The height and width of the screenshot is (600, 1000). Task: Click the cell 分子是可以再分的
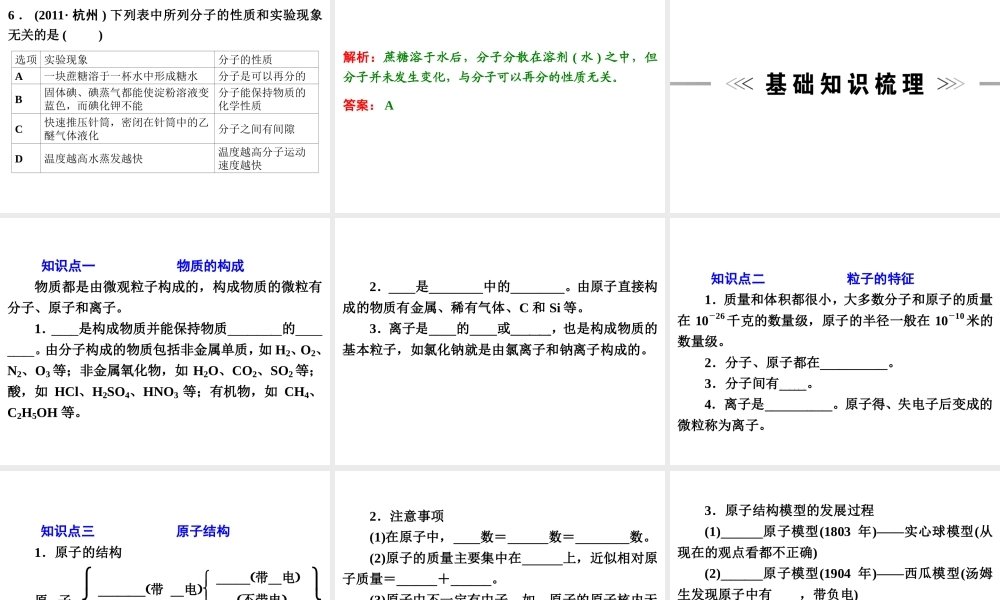(267, 76)
